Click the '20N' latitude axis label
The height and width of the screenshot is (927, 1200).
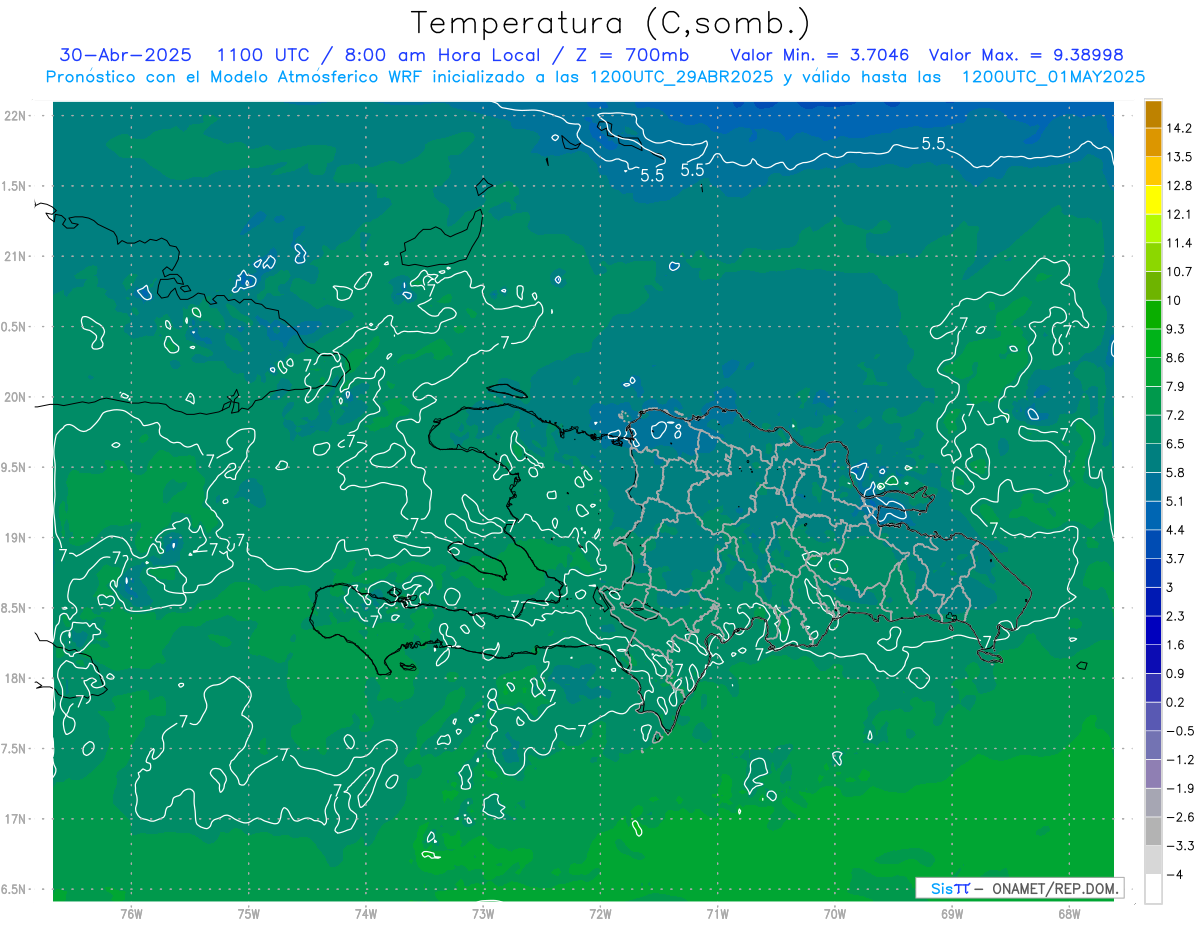(15, 397)
